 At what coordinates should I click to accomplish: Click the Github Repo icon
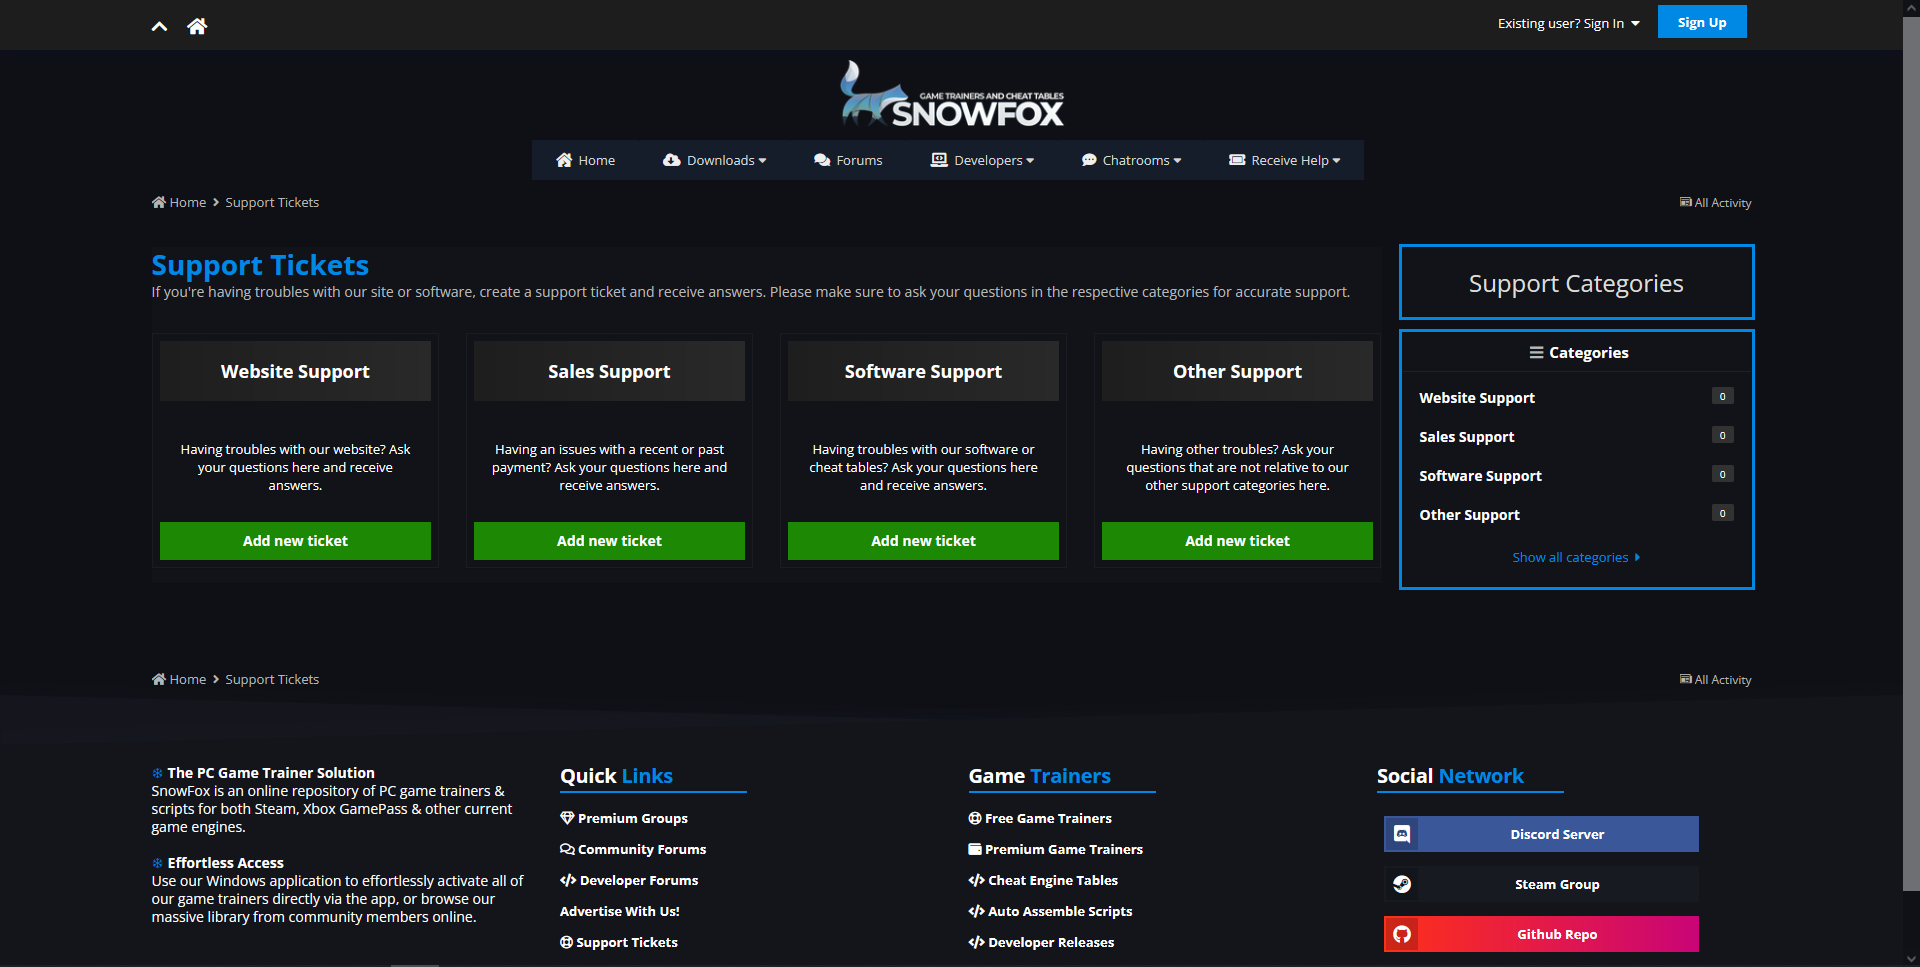(1402, 934)
